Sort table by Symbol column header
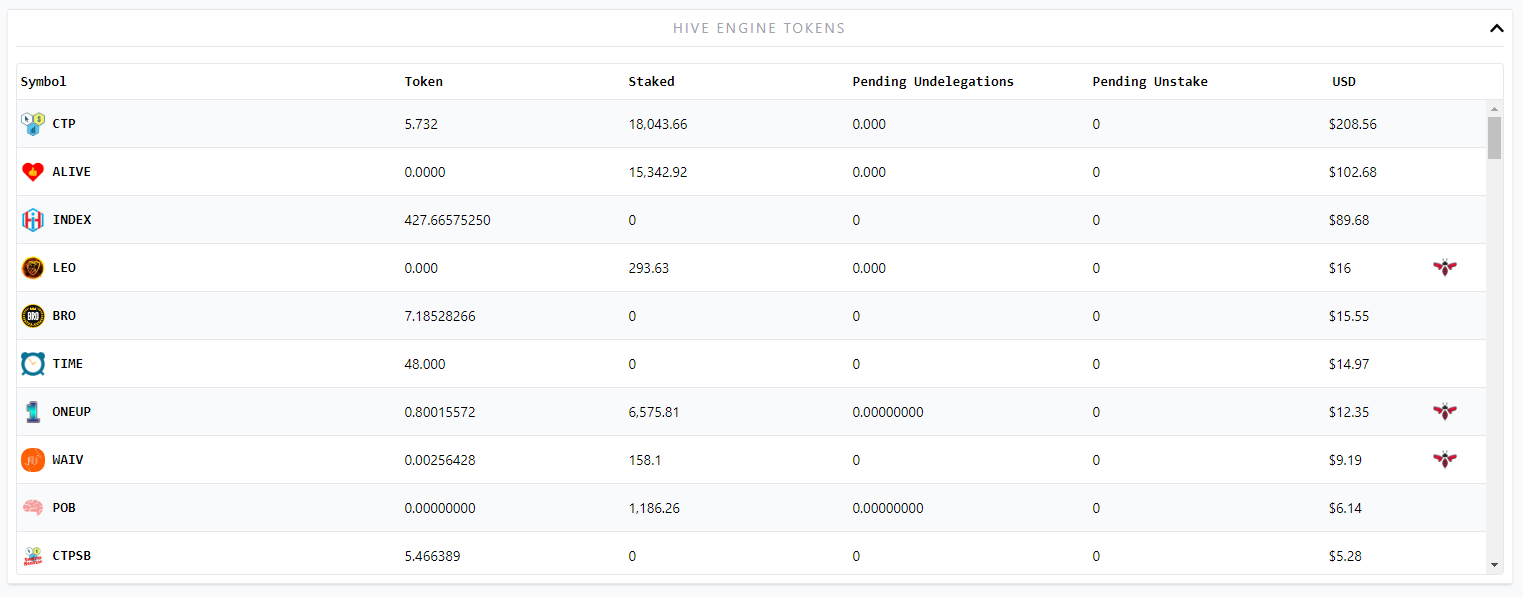 pos(44,82)
